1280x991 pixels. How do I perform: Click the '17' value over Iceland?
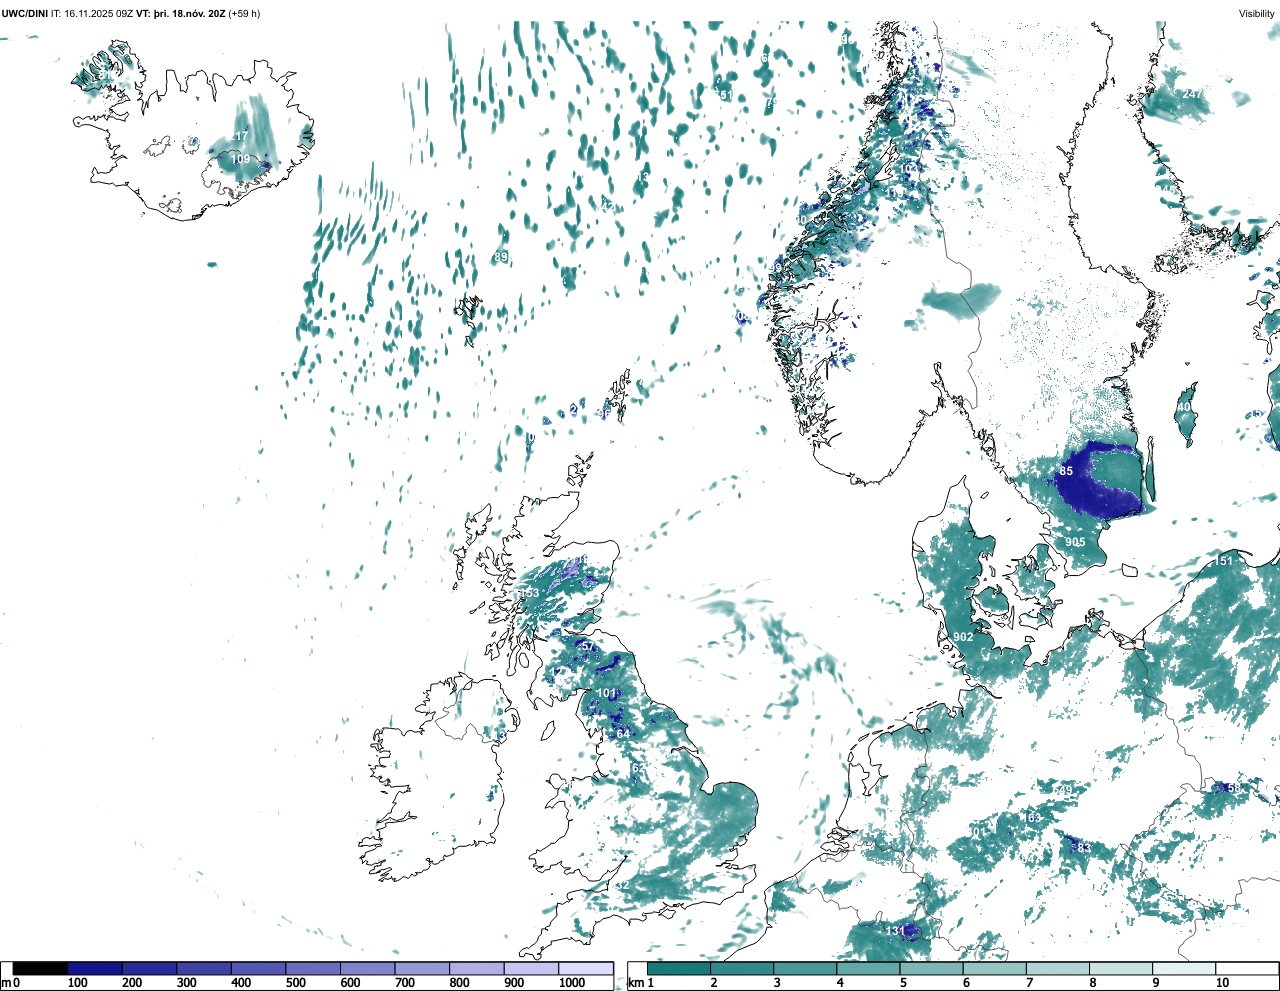click(x=241, y=136)
